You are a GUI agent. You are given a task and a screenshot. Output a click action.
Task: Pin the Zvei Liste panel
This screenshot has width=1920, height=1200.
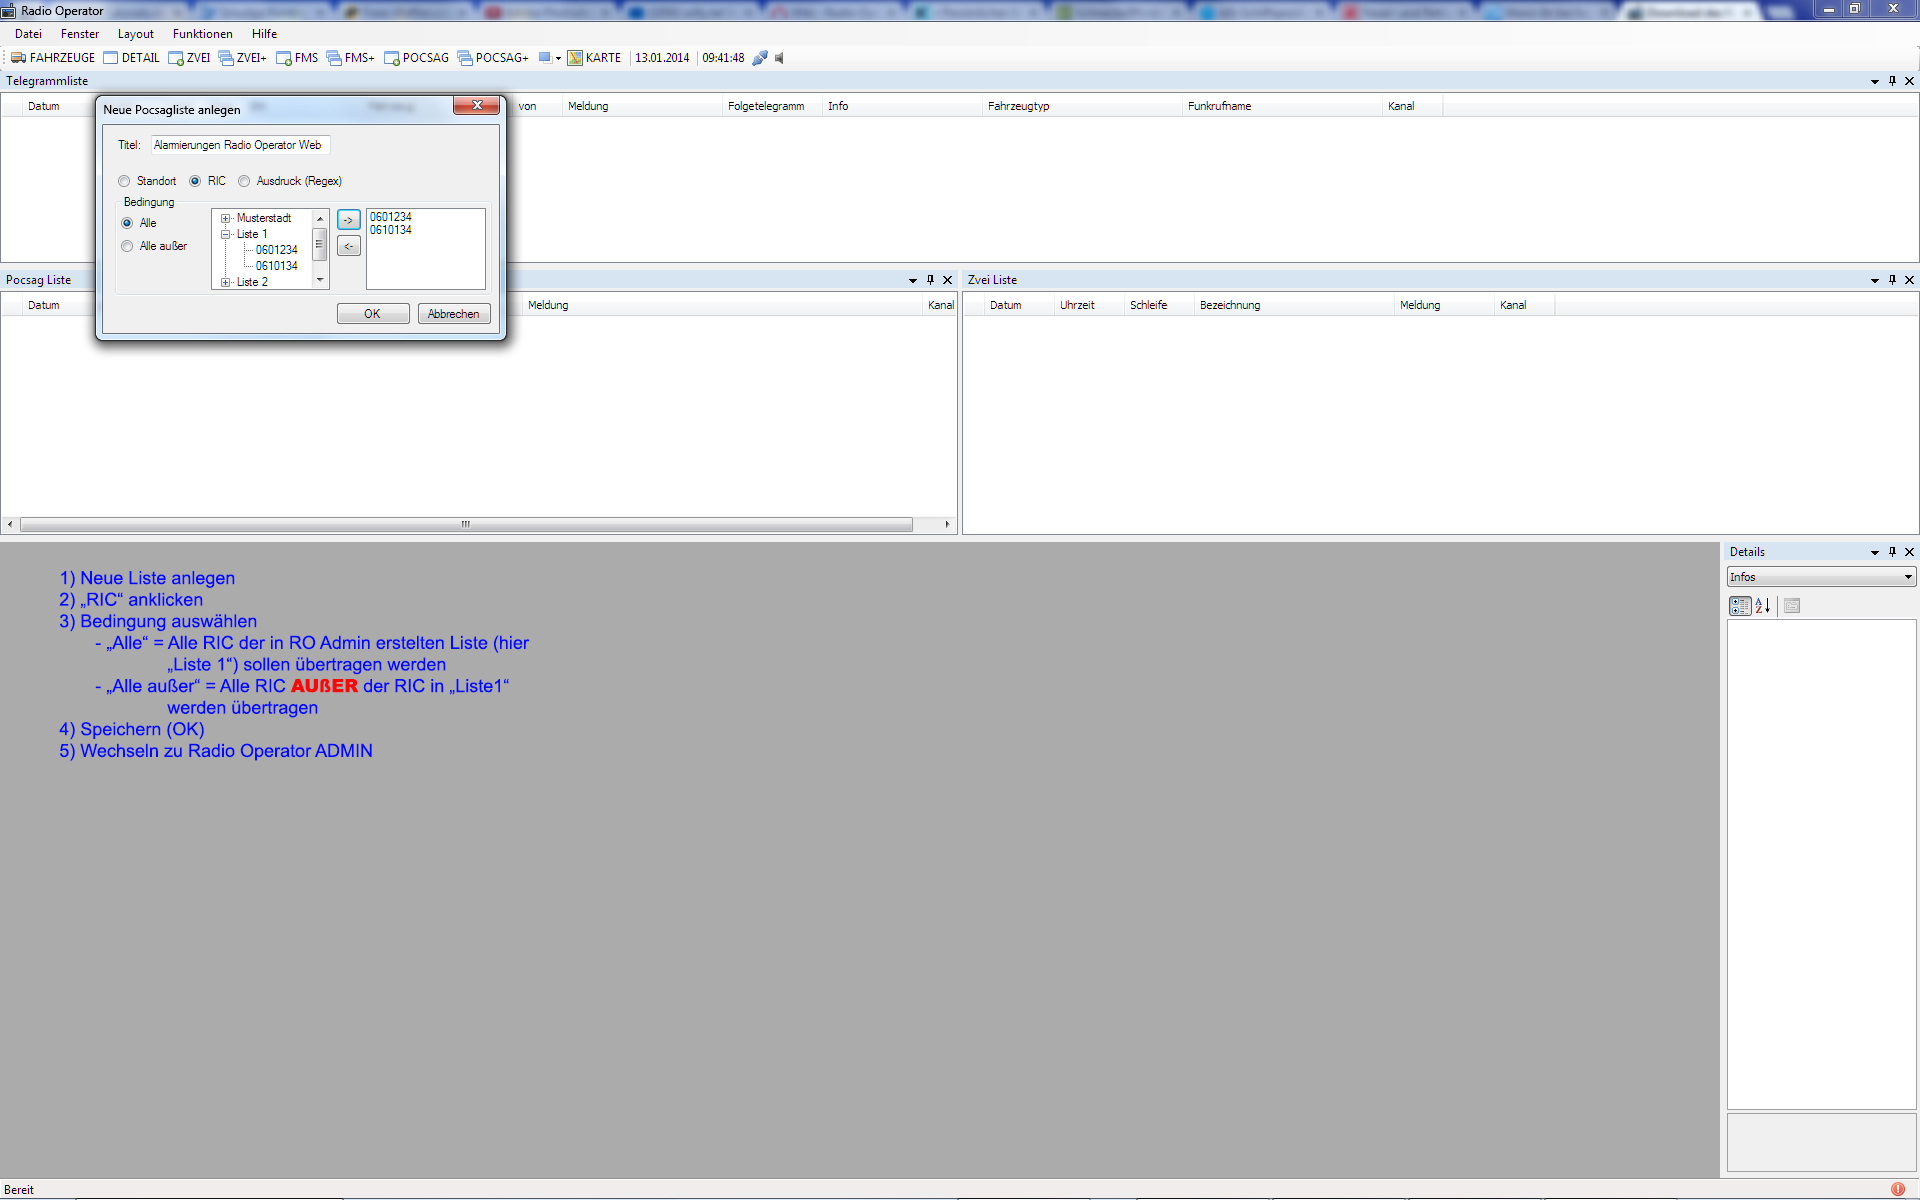[x=1892, y=280]
